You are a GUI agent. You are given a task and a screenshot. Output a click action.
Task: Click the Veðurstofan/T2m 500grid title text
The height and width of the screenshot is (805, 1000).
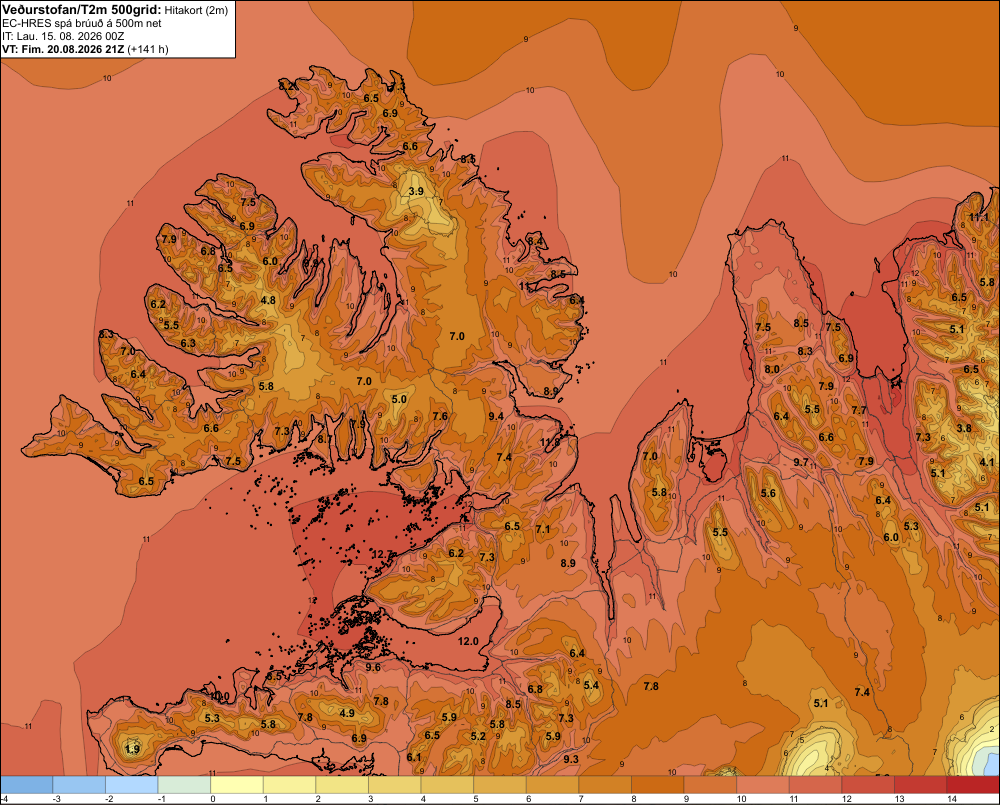coord(82,9)
